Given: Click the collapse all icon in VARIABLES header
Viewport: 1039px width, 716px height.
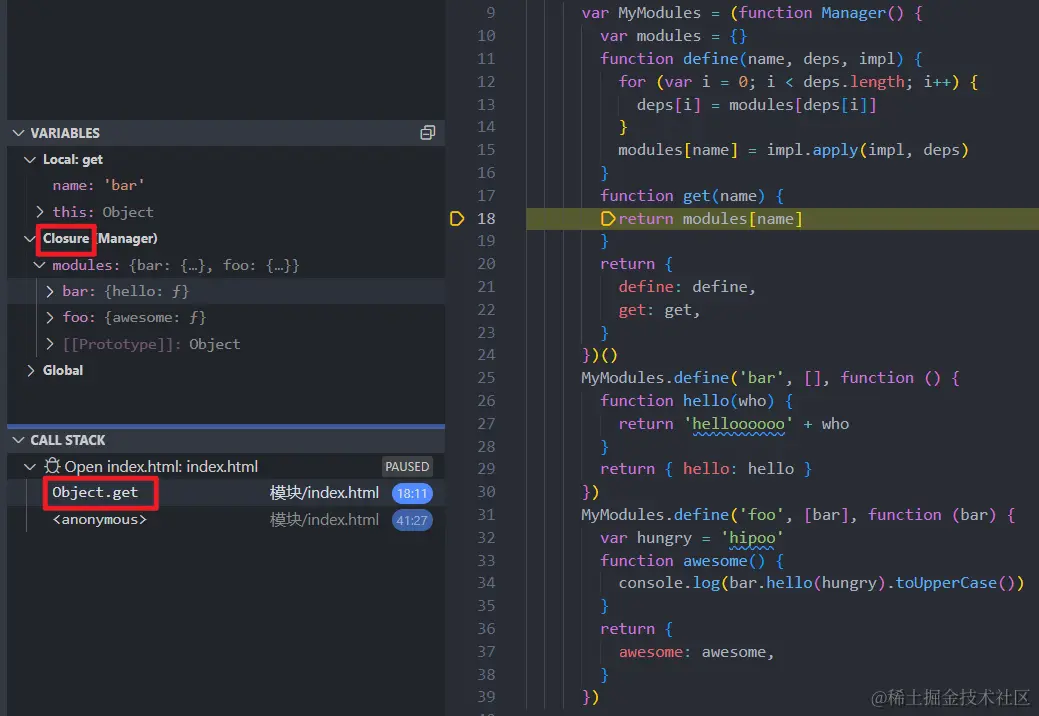Looking at the screenshot, I should pos(427,133).
